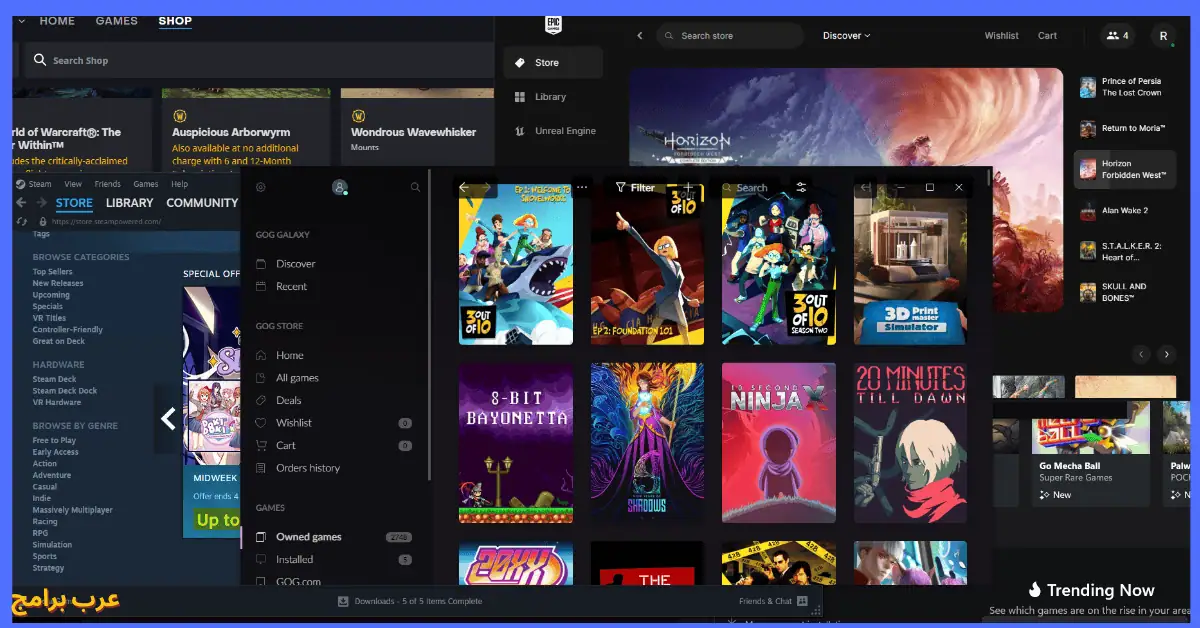Open Orders history in GOG sidebar
Image resolution: width=1200 pixels, height=628 pixels.
click(x=307, y=468)
